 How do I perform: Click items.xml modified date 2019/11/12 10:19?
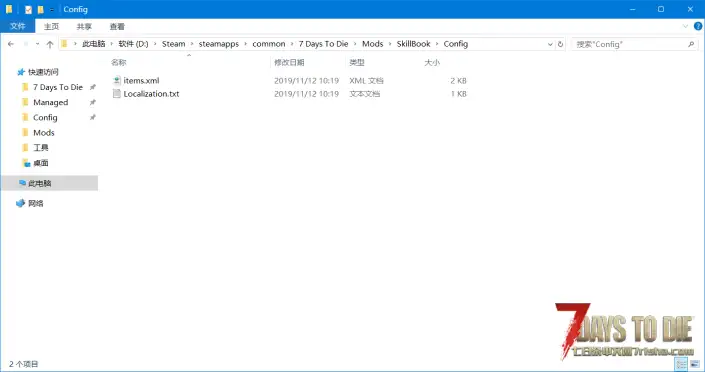306,81
